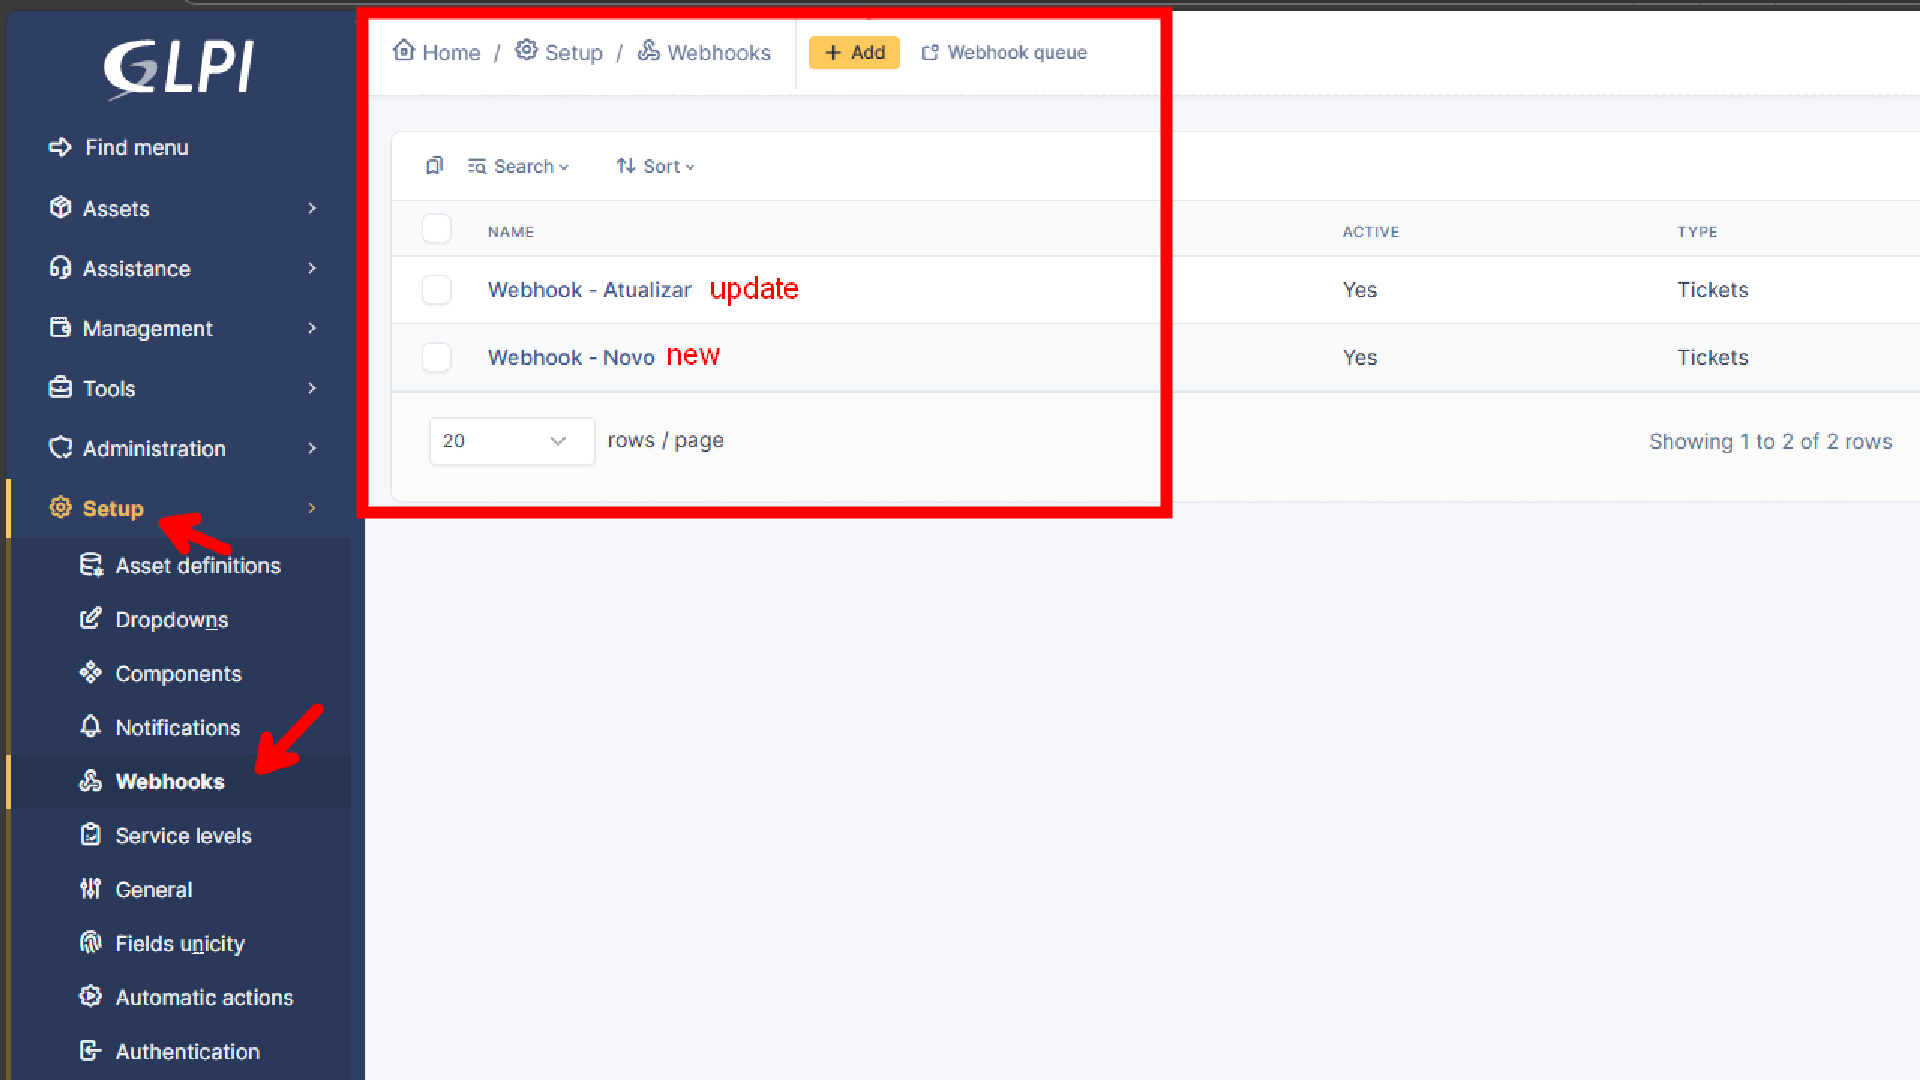
Task: Expand the Search options dropdown
Action: 519,166
